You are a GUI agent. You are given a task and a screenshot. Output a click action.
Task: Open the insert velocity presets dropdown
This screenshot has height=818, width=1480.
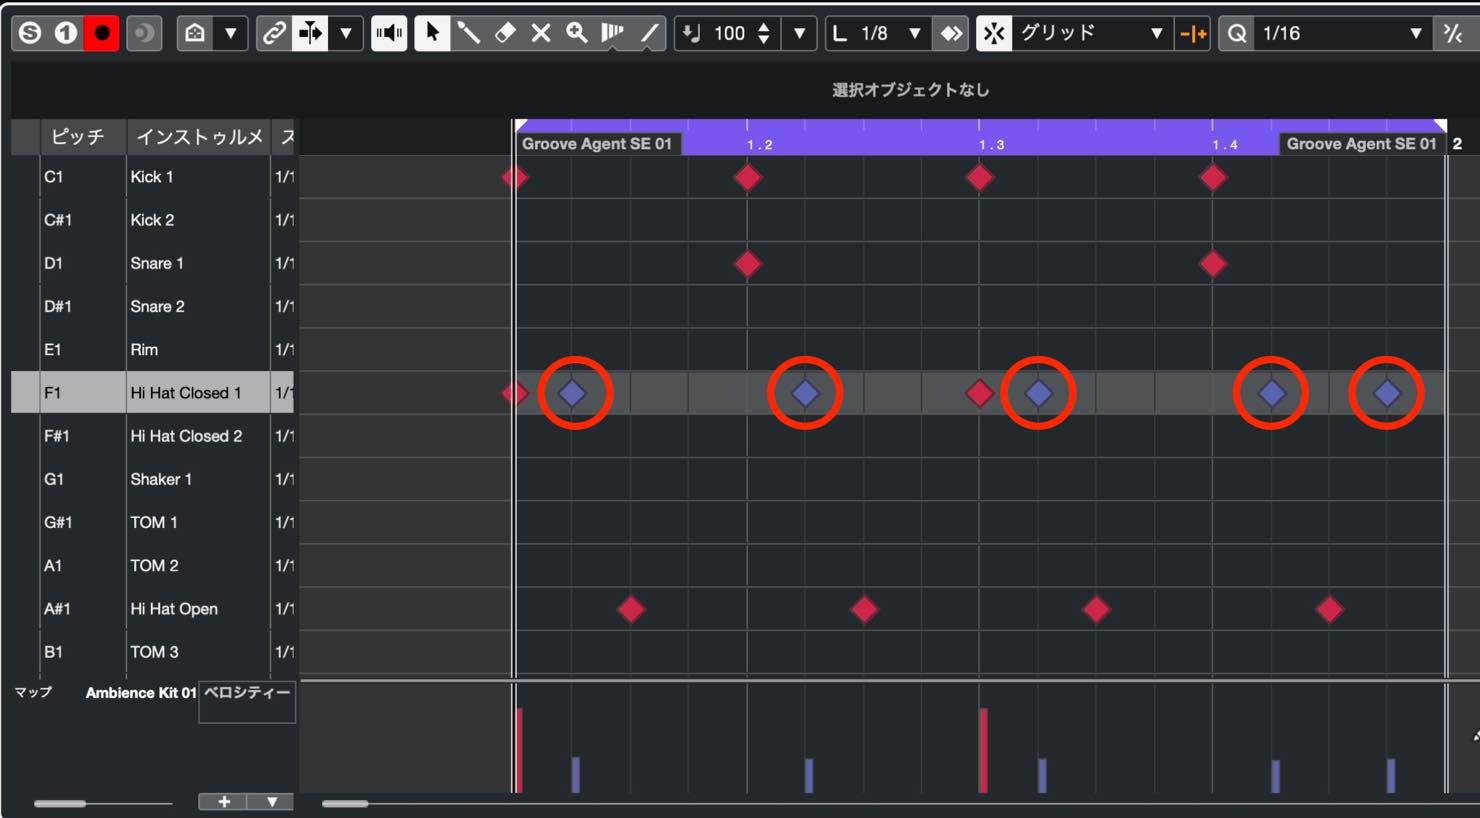coord(799,33)
